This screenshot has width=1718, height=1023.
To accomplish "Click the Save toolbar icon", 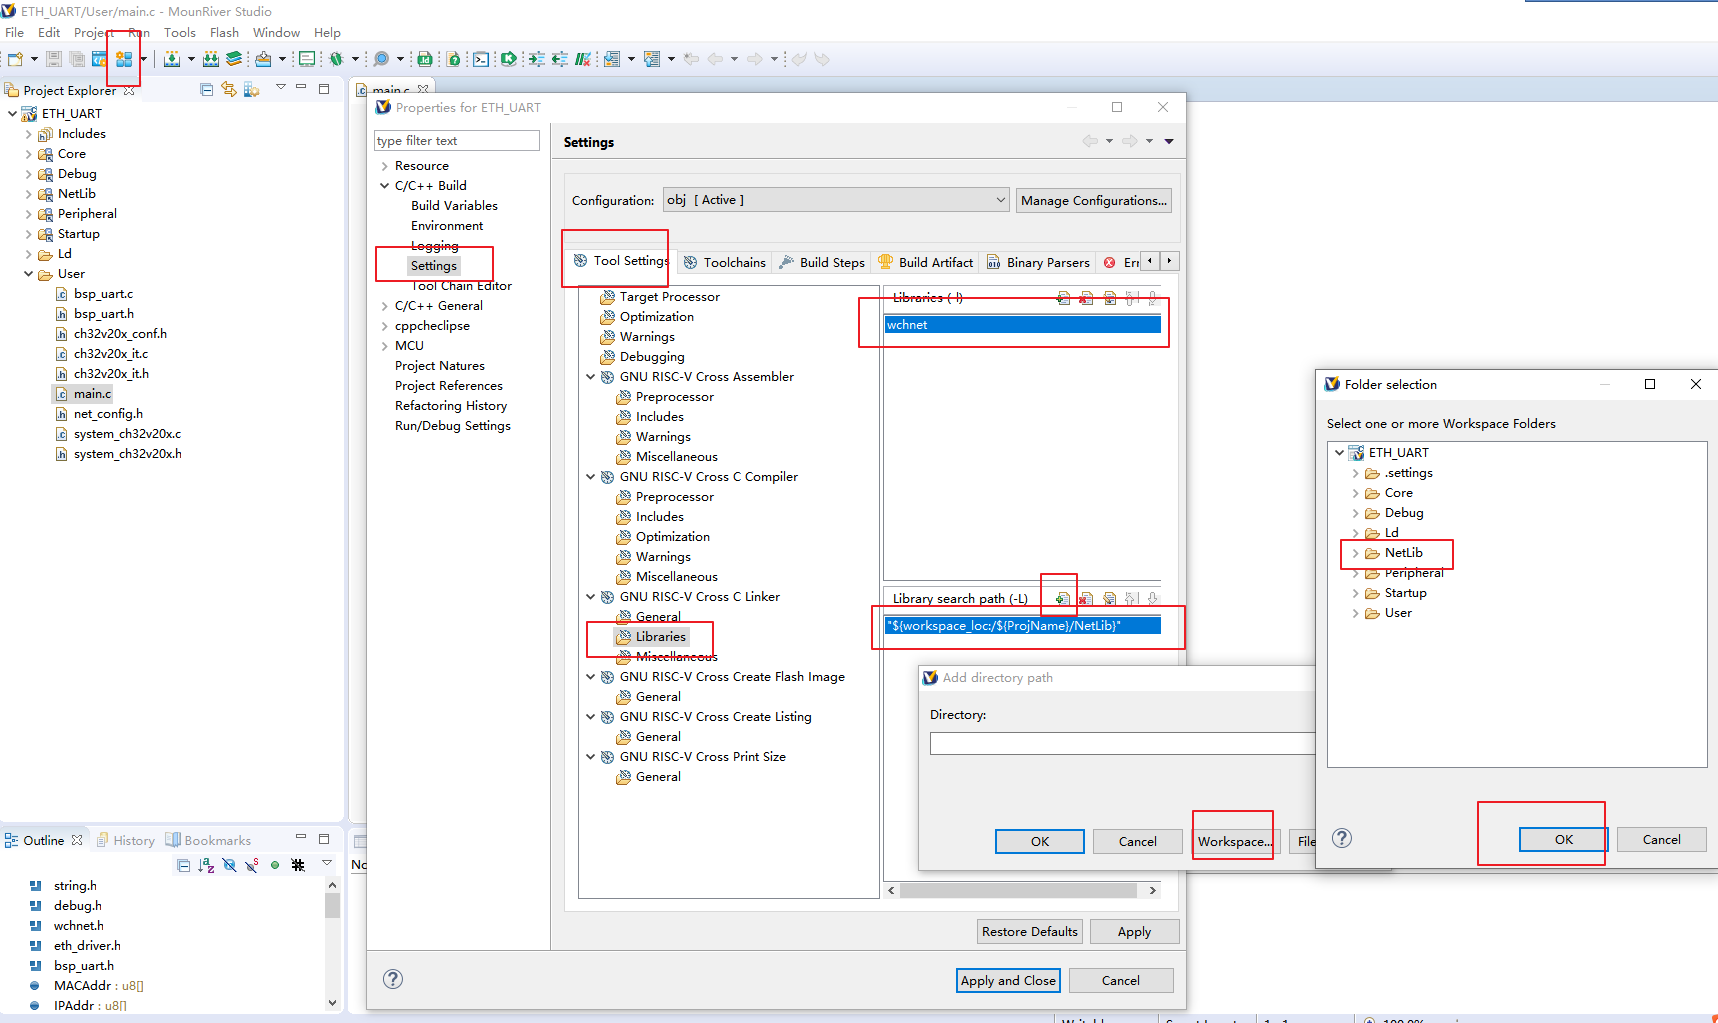I will [x=54, y=59].
